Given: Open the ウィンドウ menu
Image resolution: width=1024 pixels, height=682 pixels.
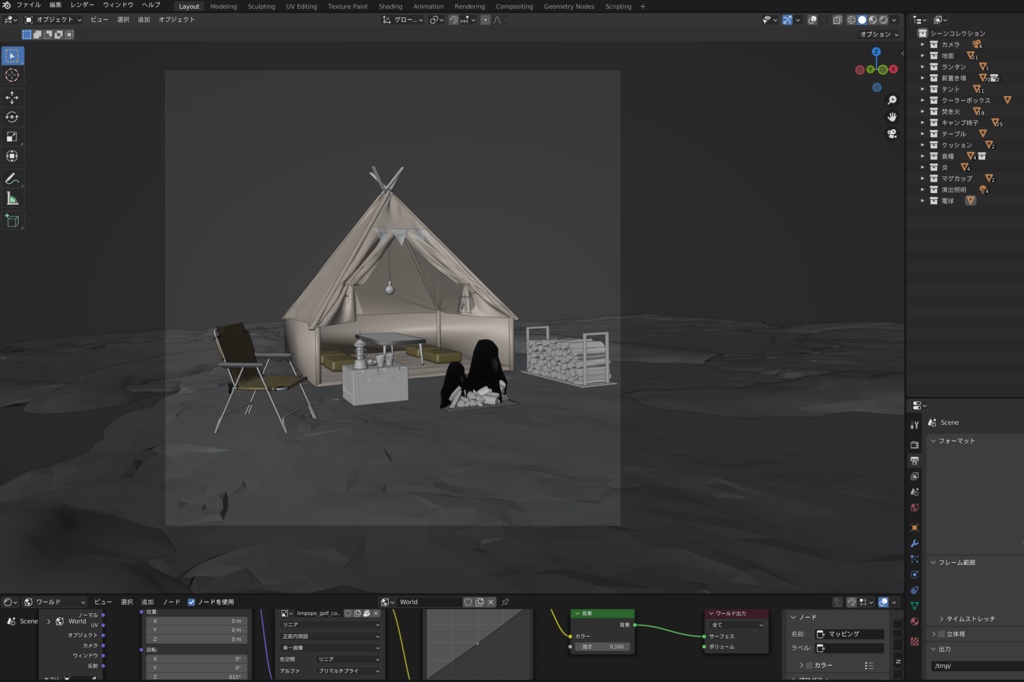Looking at the screenshot, I should 118,5.
